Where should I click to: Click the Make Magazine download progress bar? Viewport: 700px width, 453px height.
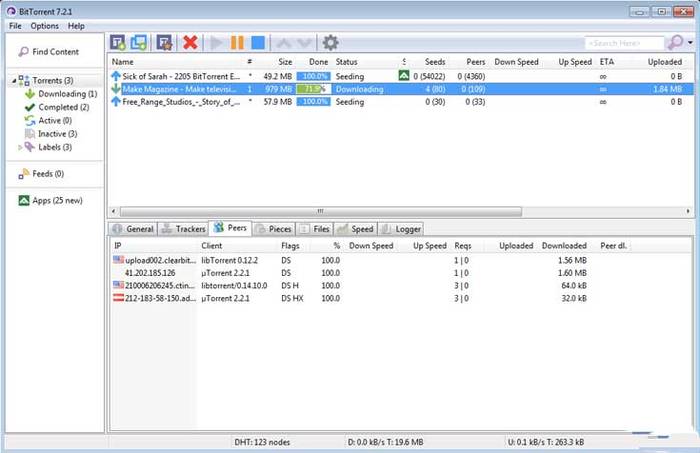coord(315,88)
